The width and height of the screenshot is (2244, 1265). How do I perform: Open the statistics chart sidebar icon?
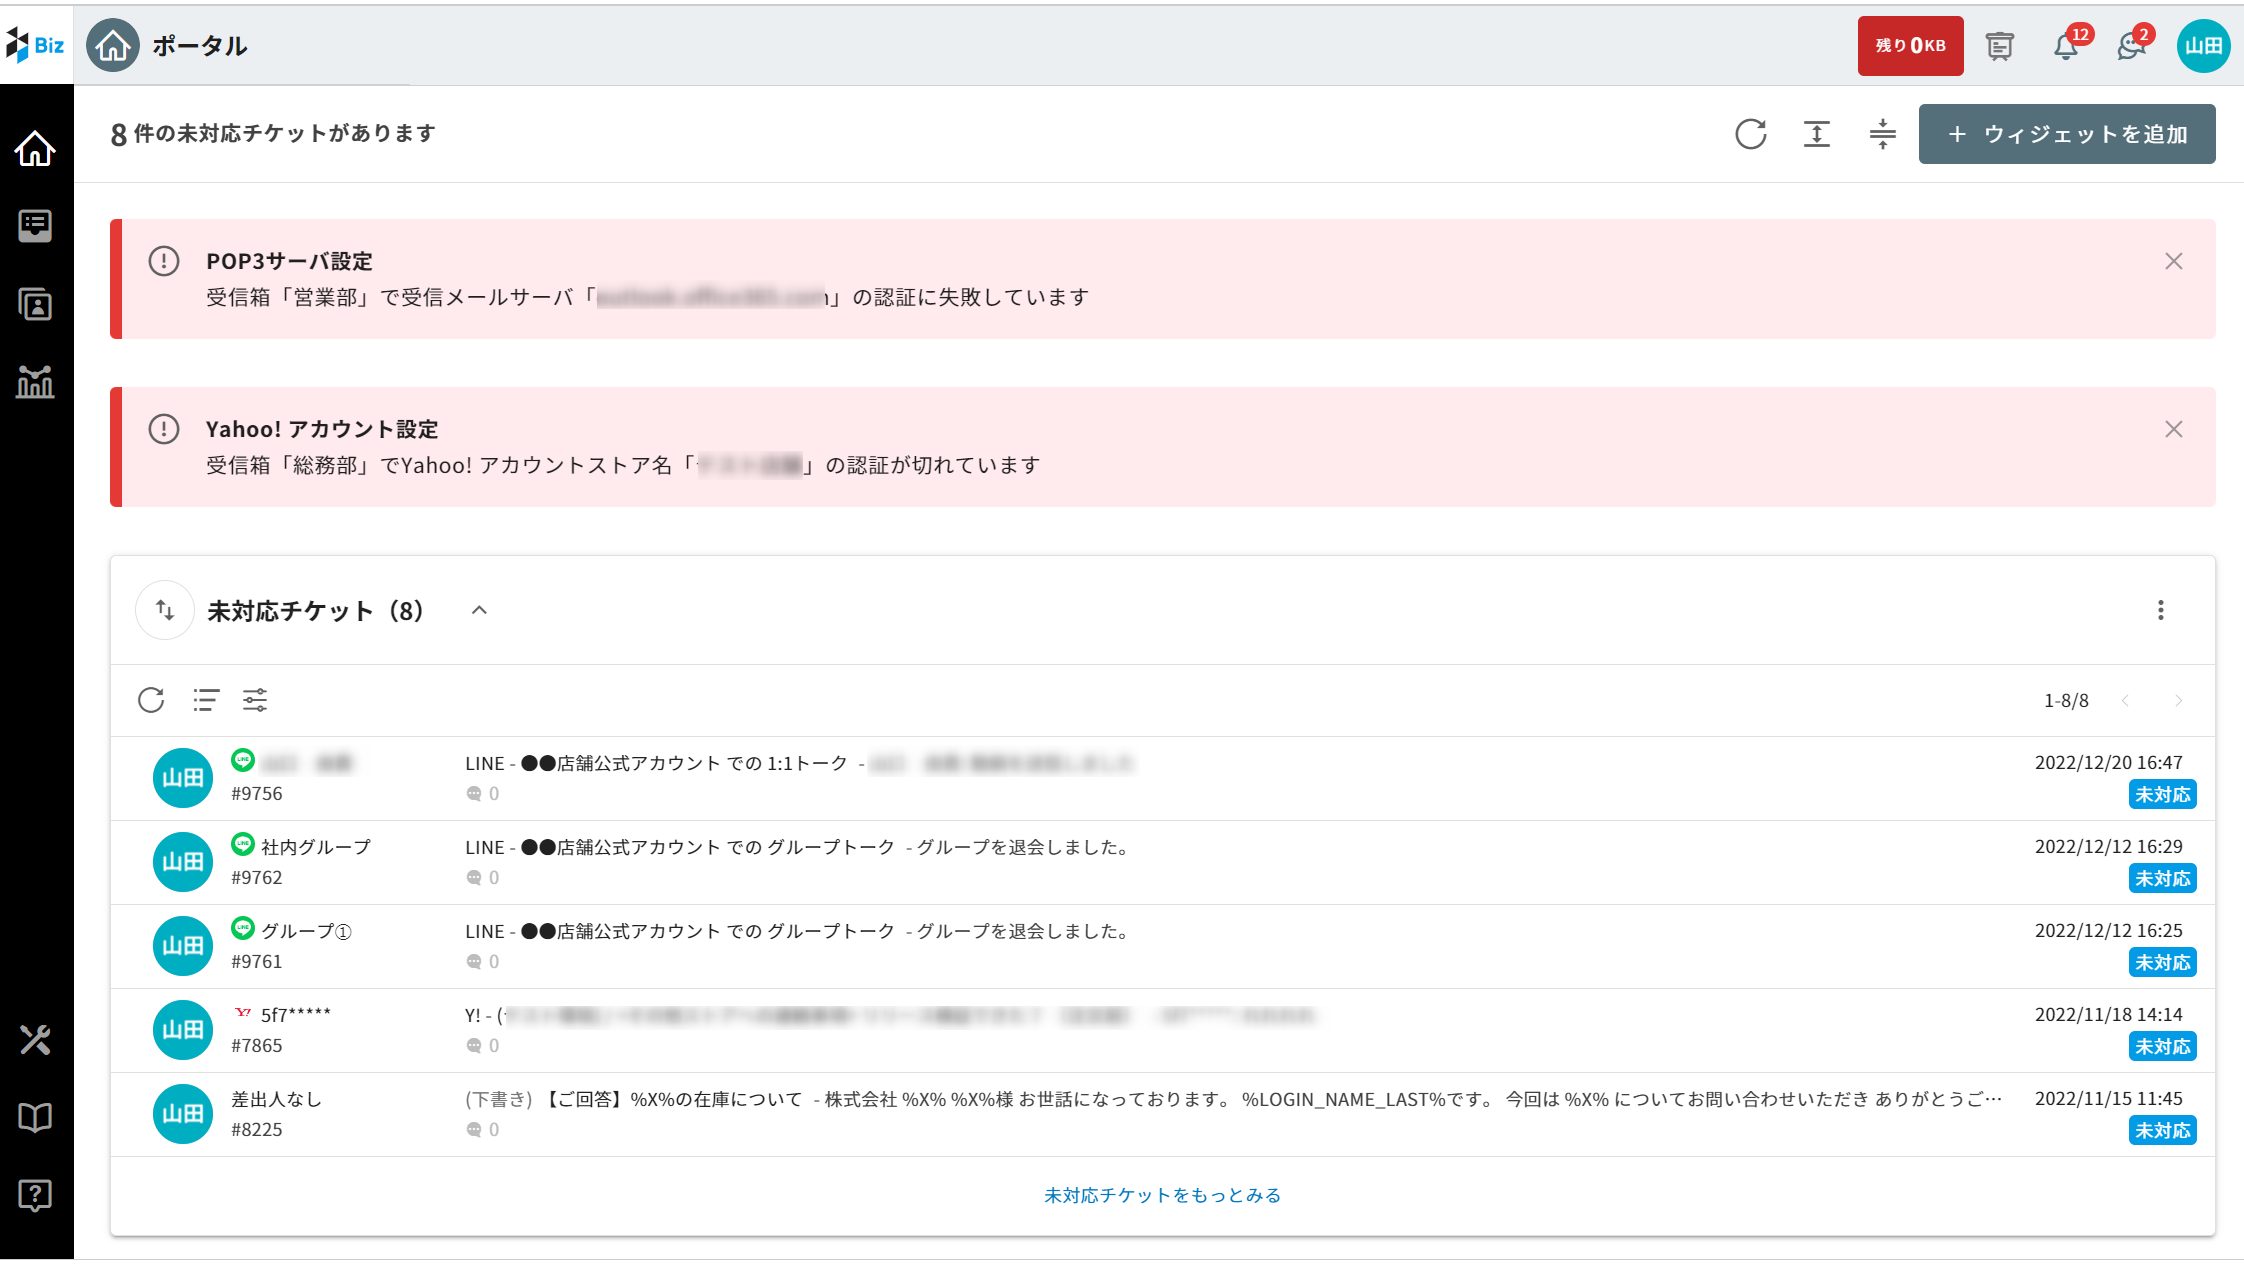coord(35,382)
